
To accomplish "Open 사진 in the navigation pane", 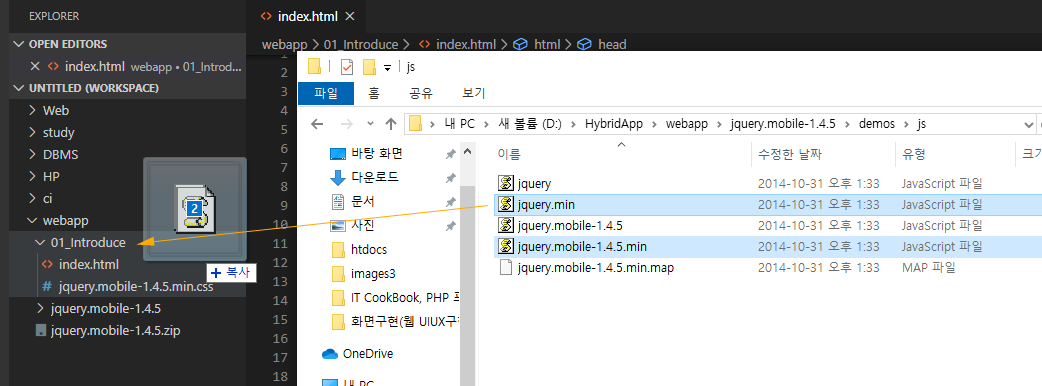I will (x=362, y=225).
